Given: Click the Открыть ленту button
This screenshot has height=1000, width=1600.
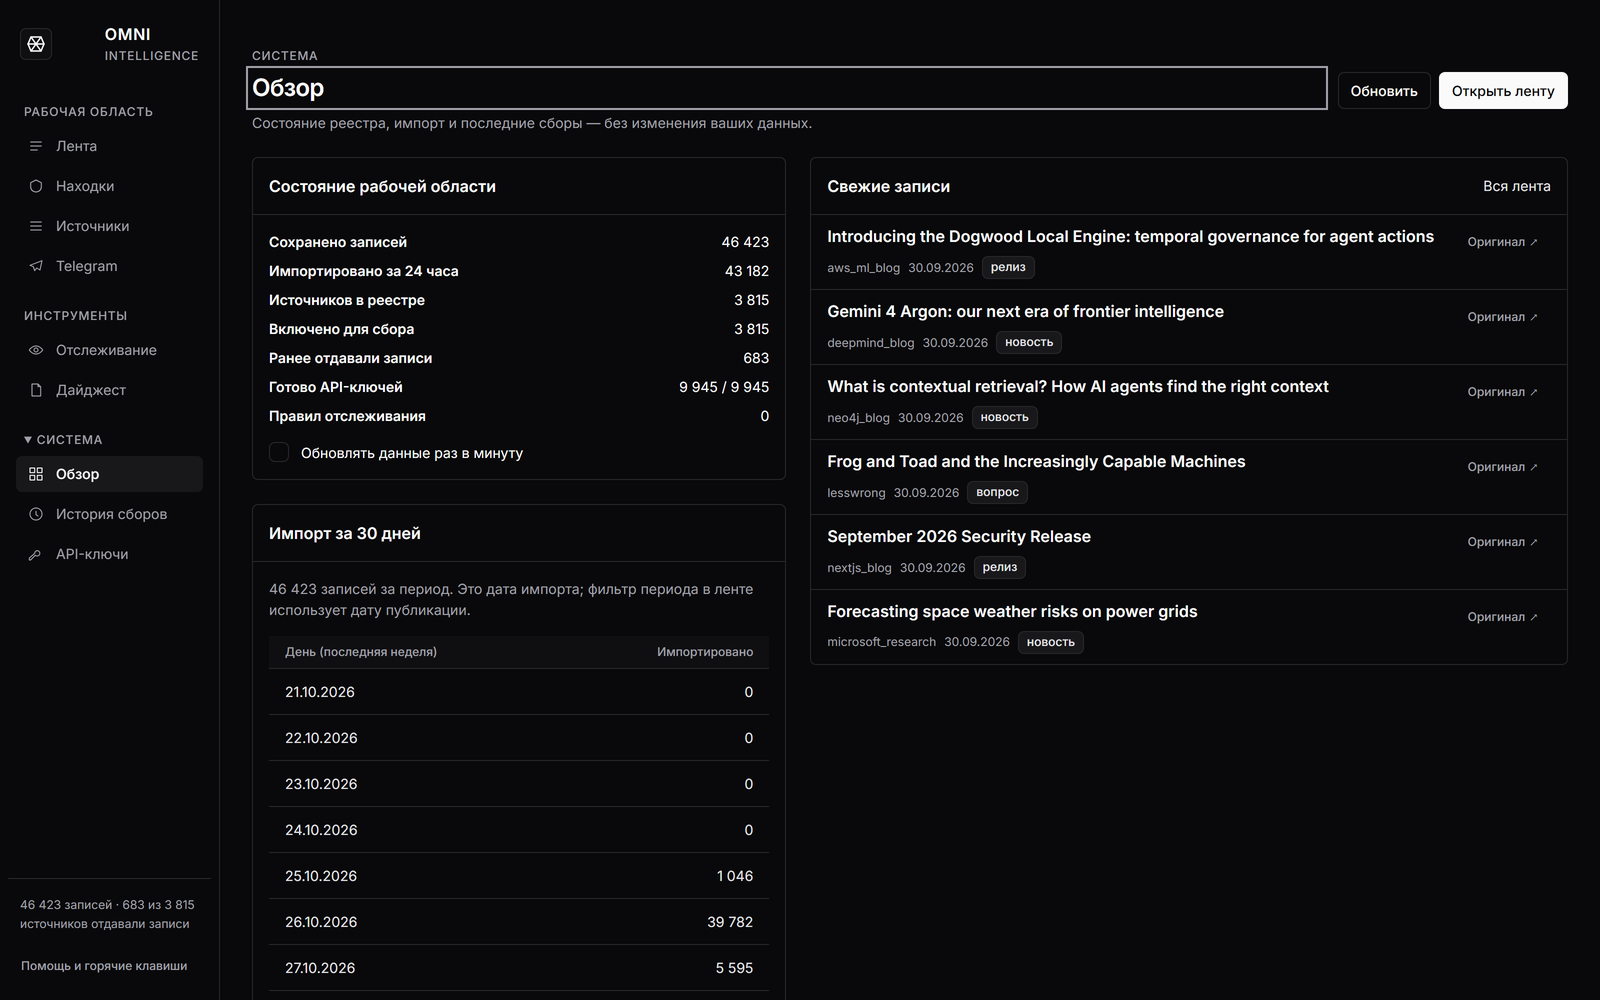Looking at the screenshot, I should click(x=1503, y=91).
